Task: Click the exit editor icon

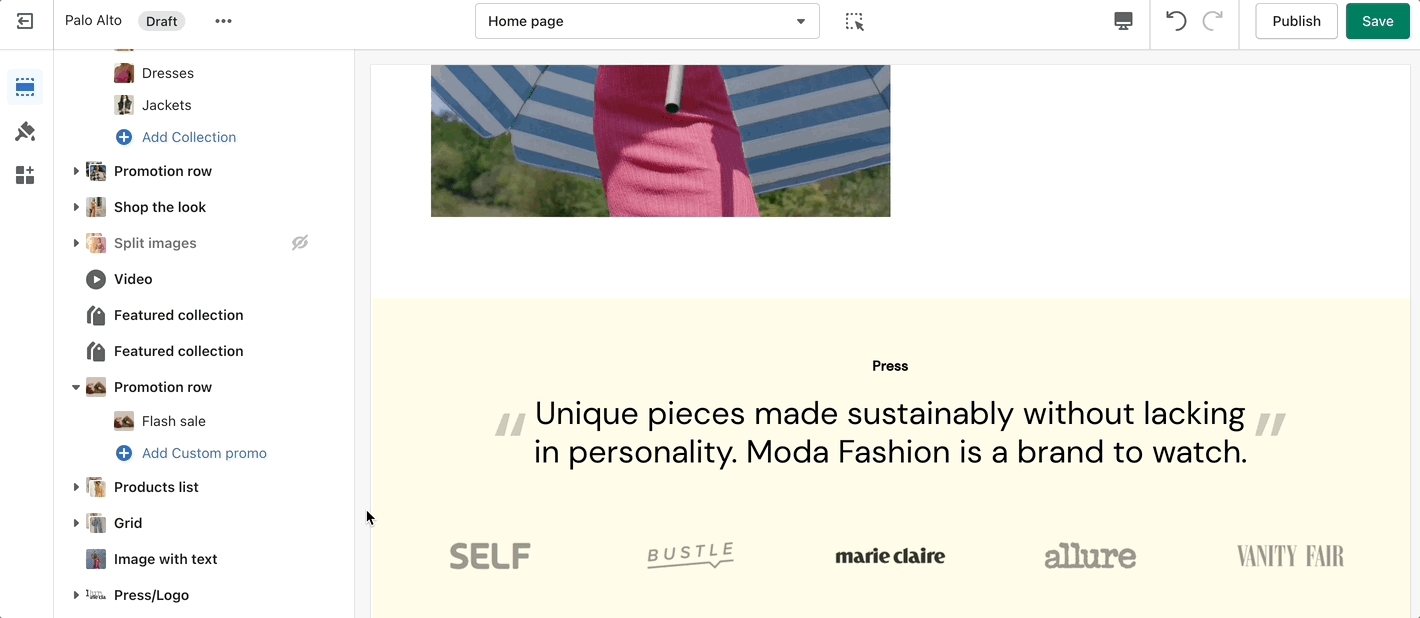Action: (x=25, y=21)
